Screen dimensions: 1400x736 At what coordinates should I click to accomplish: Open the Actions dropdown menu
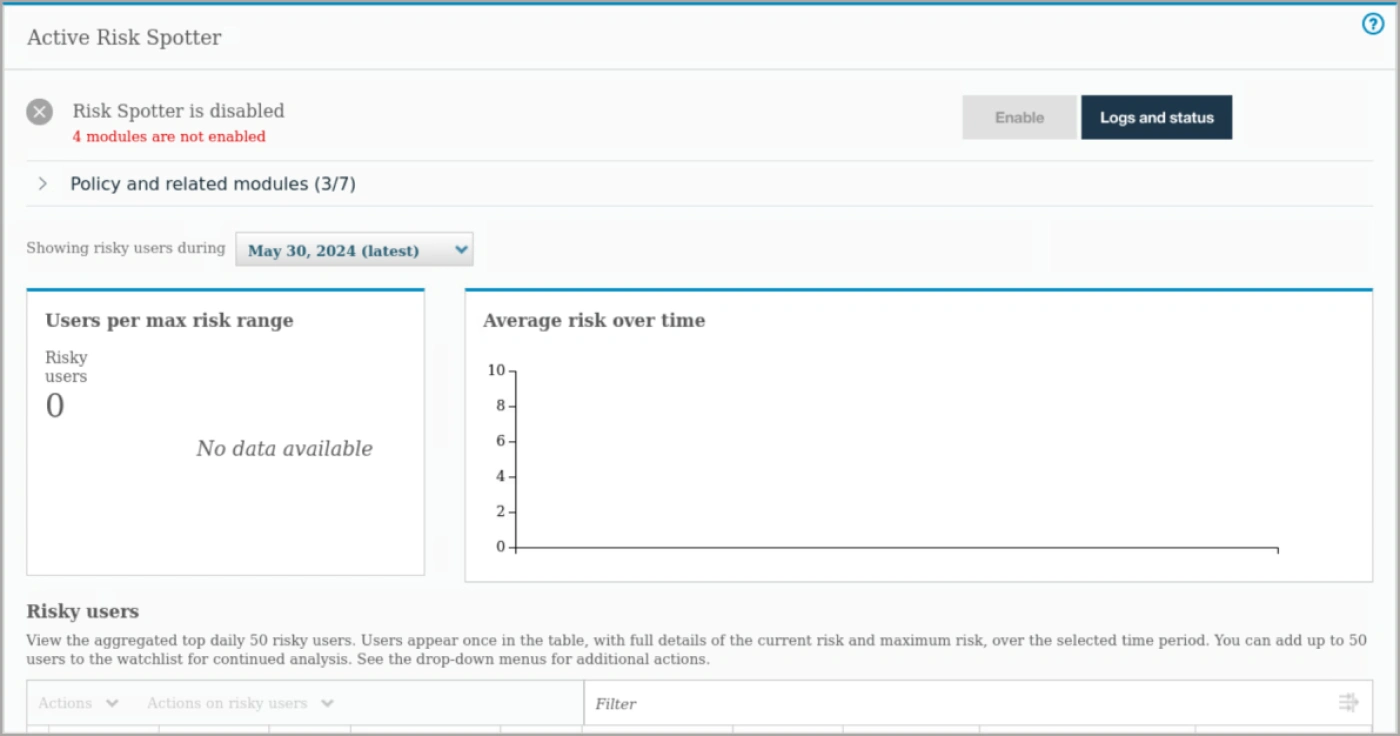coord(79,703)
